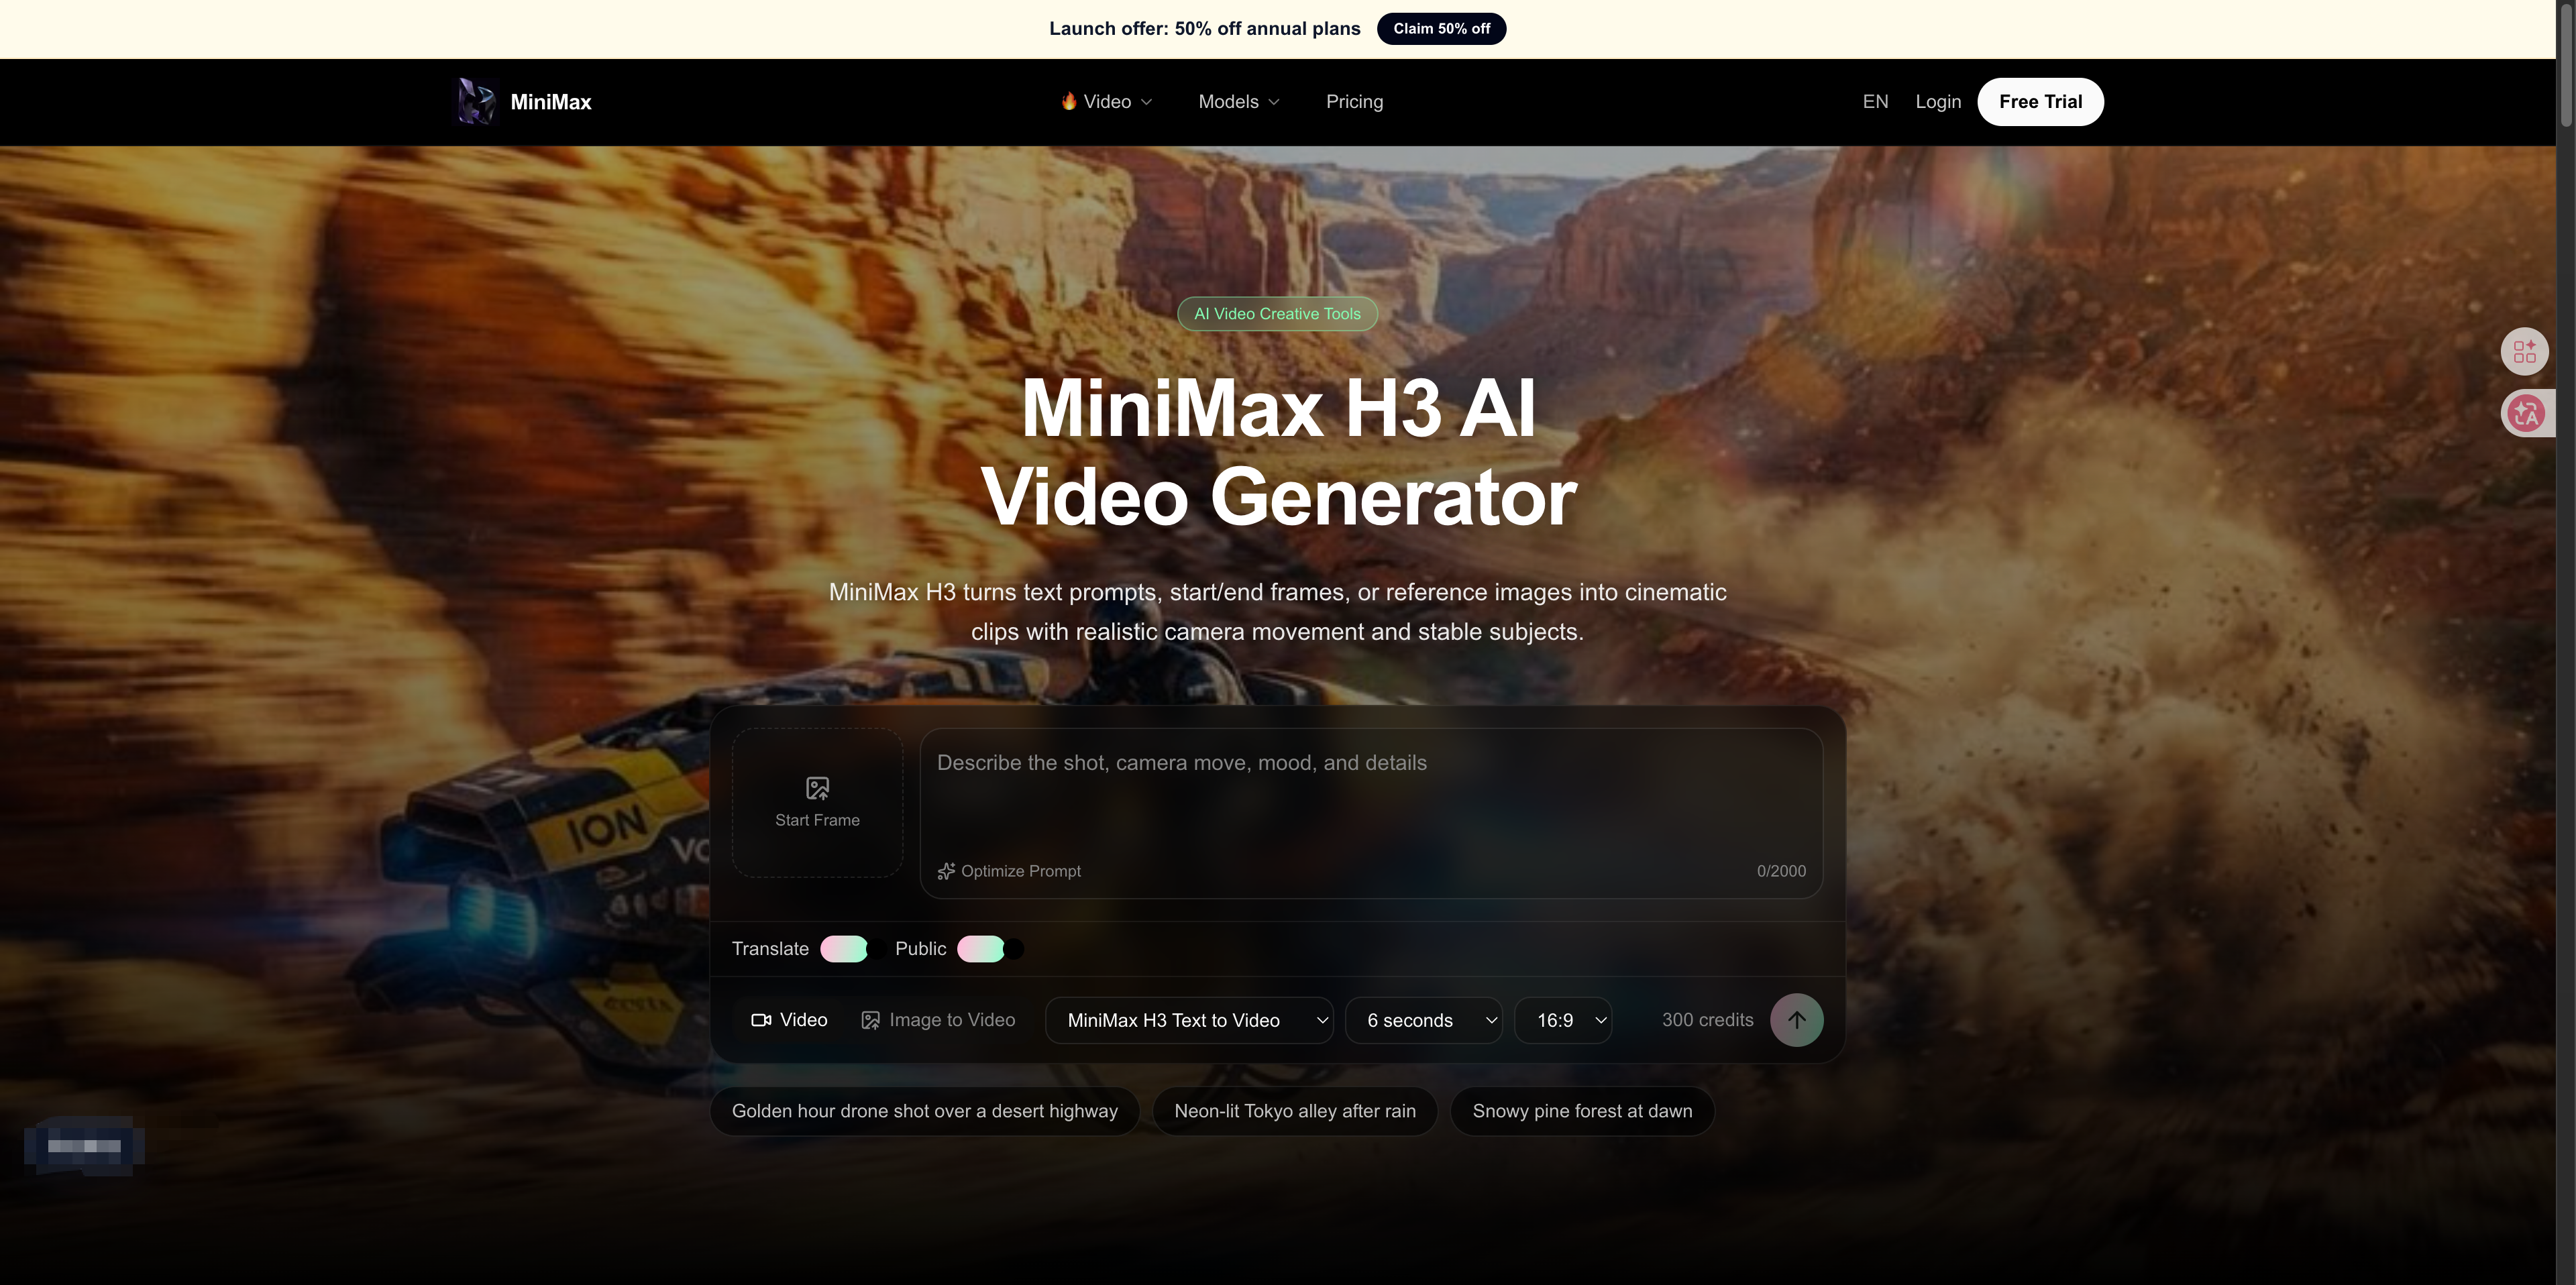The image size is (2576, 1285).
Task: Choose Snowy pine forest at dawn suggestion
Action: (x=1582, y=1111)
